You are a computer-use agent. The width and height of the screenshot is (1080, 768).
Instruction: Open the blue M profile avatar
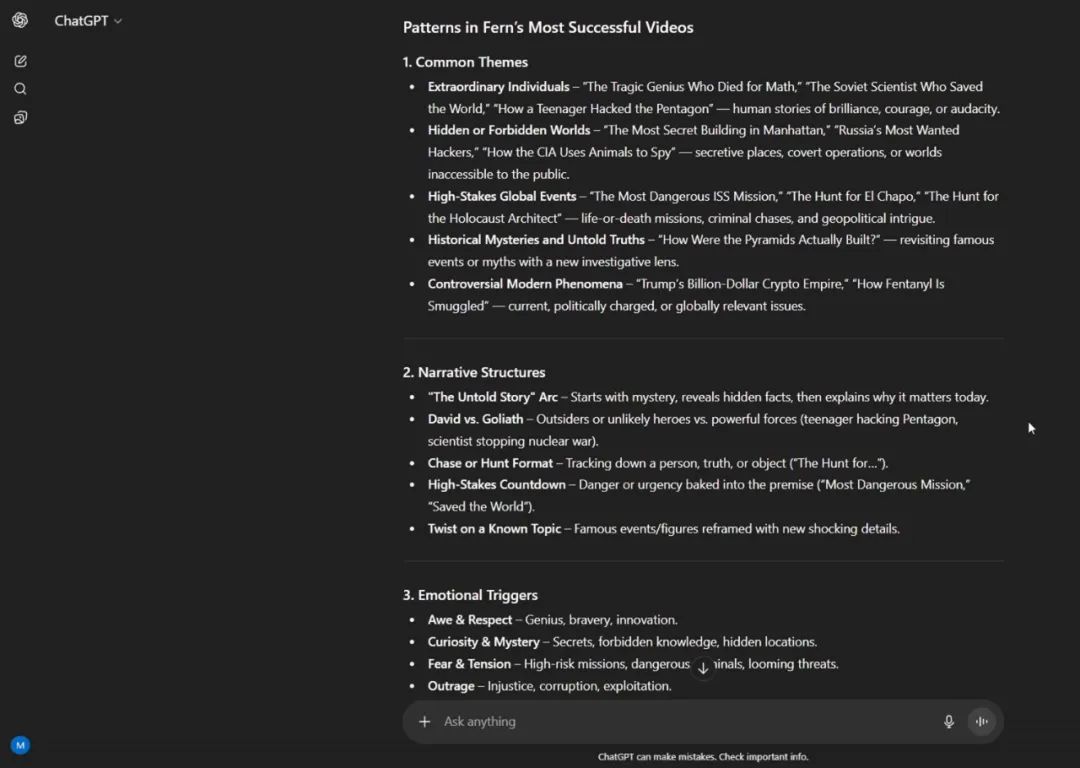click(20, 745)
